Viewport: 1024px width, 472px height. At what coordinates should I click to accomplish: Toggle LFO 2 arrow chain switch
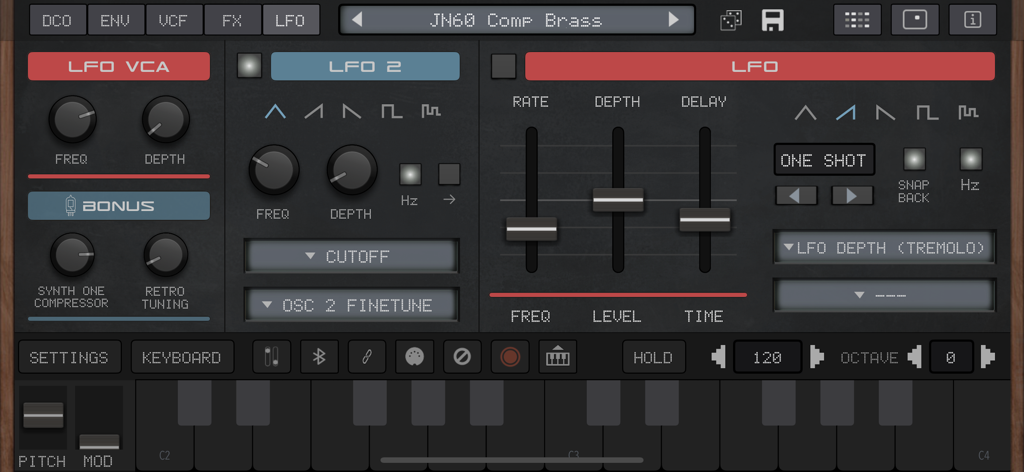point(449,174)
